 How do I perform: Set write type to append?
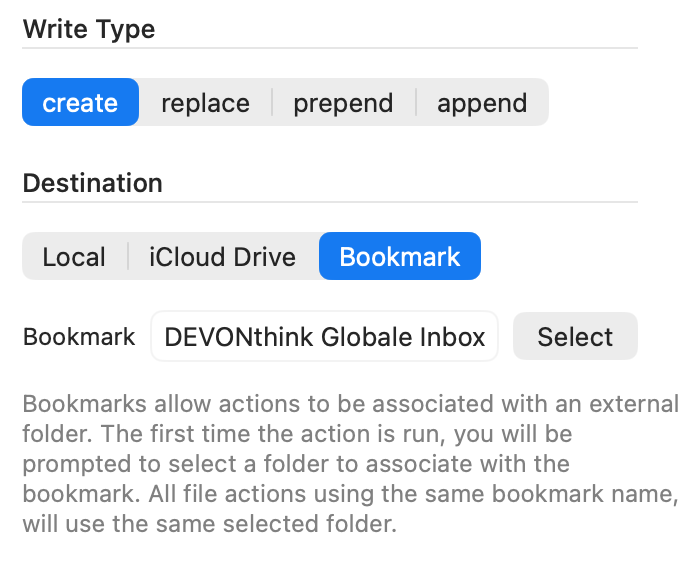[482, 102]
